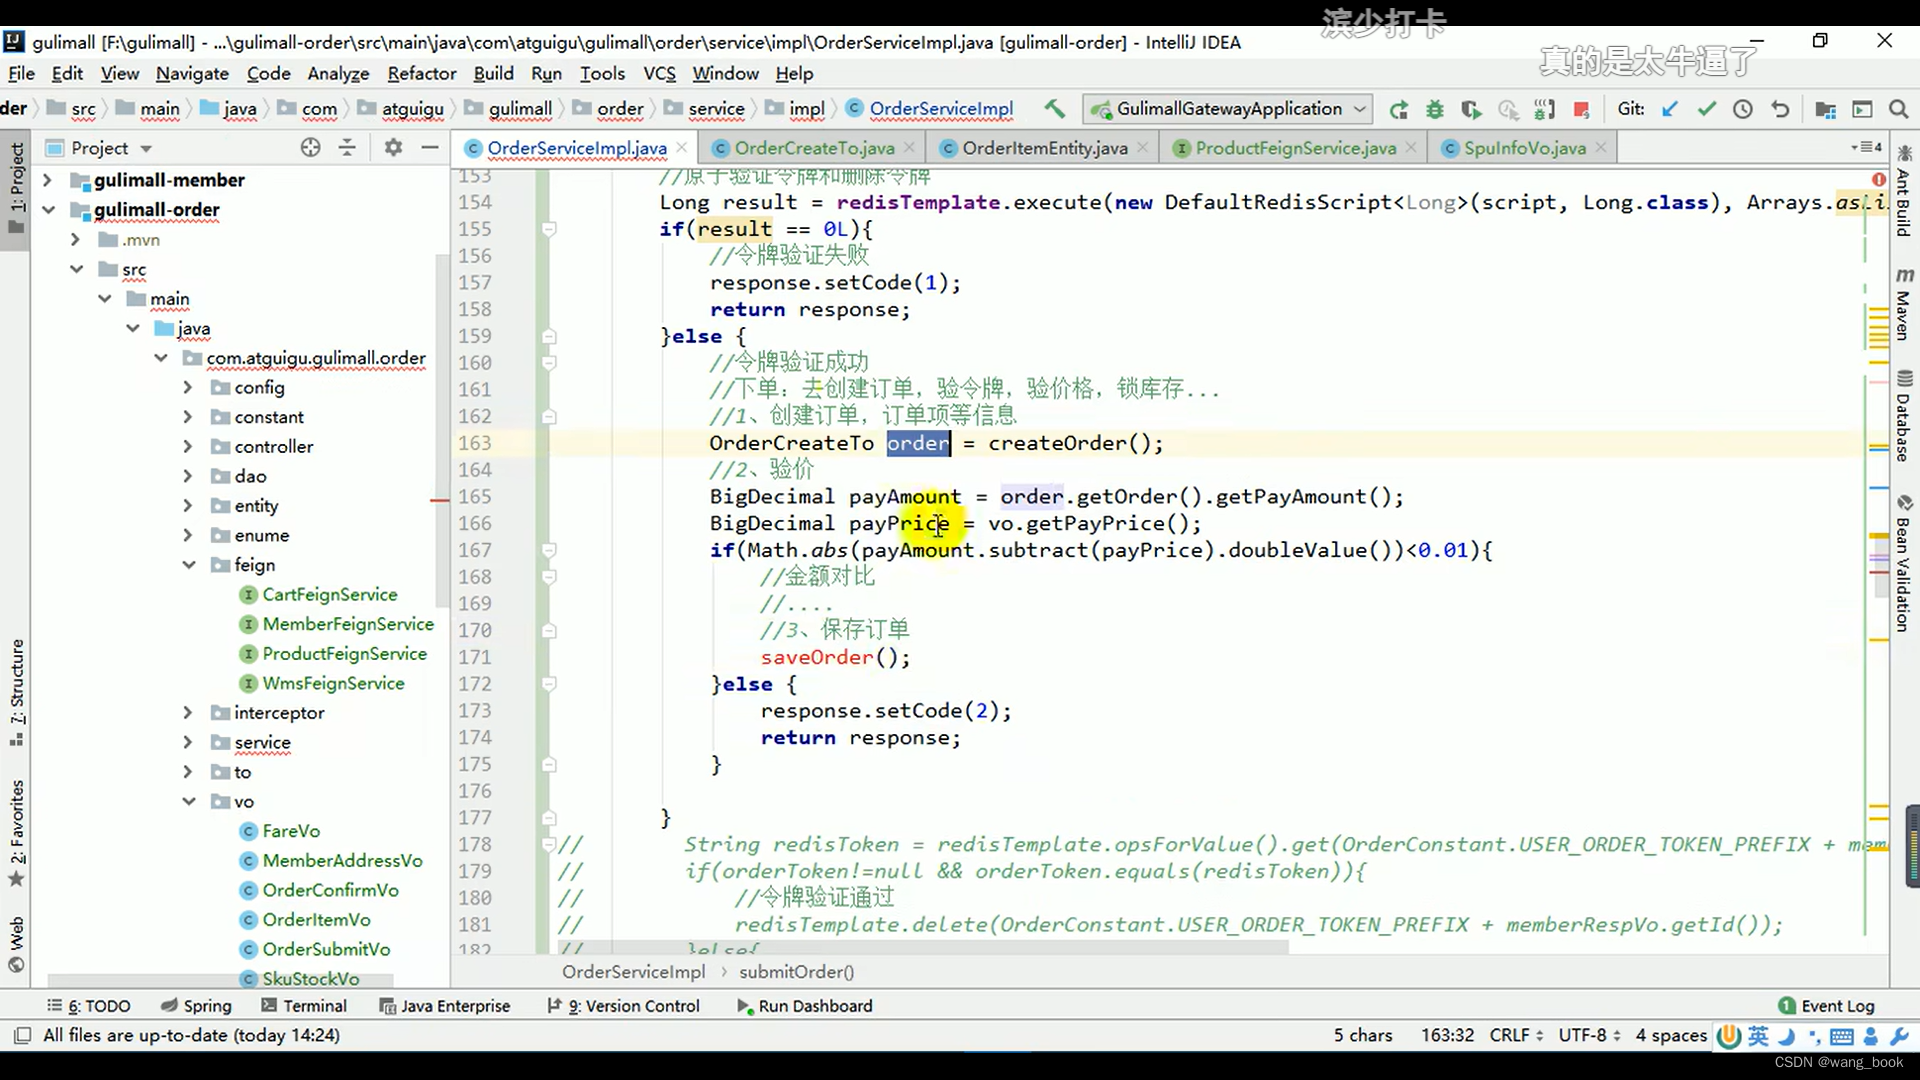Collapse the feign package folder
Image resolution: width=1920 pixels, height=1080 pixels.
point(189,565)
